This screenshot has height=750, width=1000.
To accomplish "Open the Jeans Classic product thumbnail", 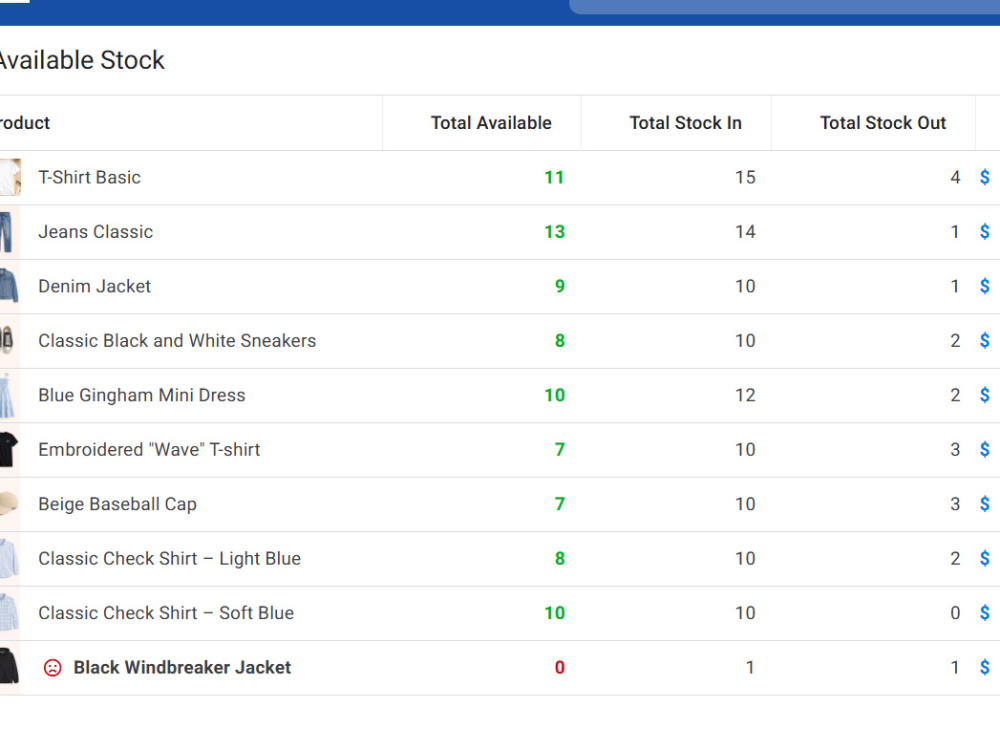I will pos(8,232).
